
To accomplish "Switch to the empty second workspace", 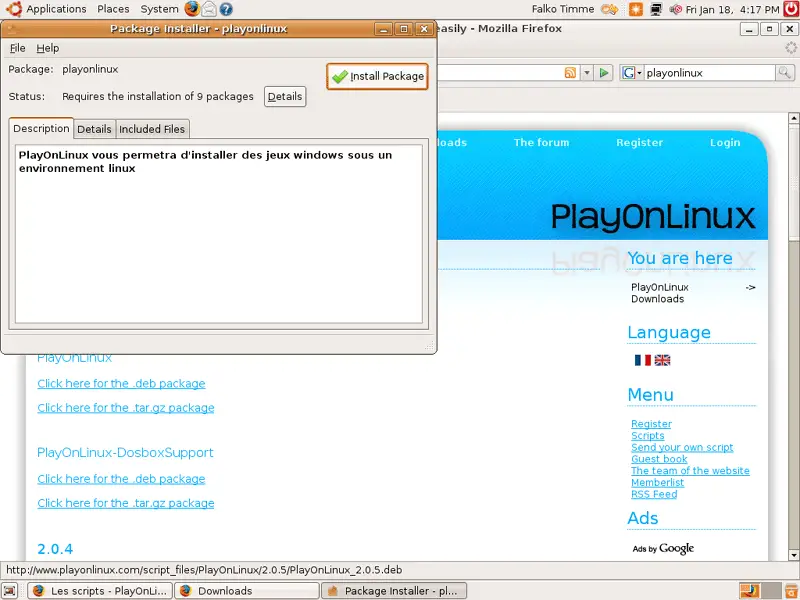I will pyautogui.click(x=770, y=591).
